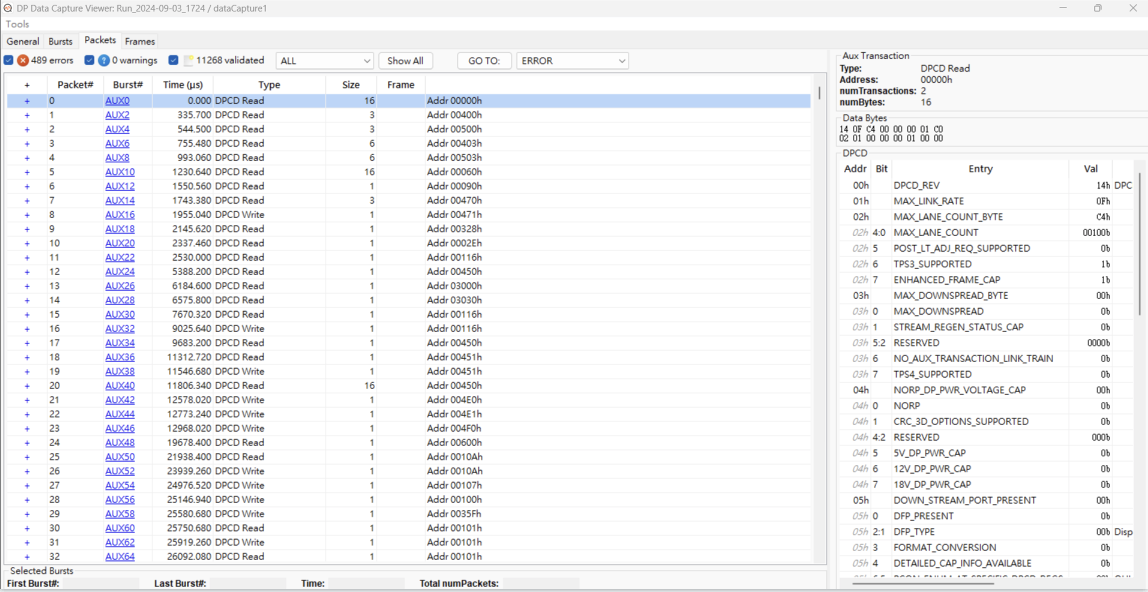
Task: Toggle the 11268 validated checkbox
Action: (x=174, y=60)
